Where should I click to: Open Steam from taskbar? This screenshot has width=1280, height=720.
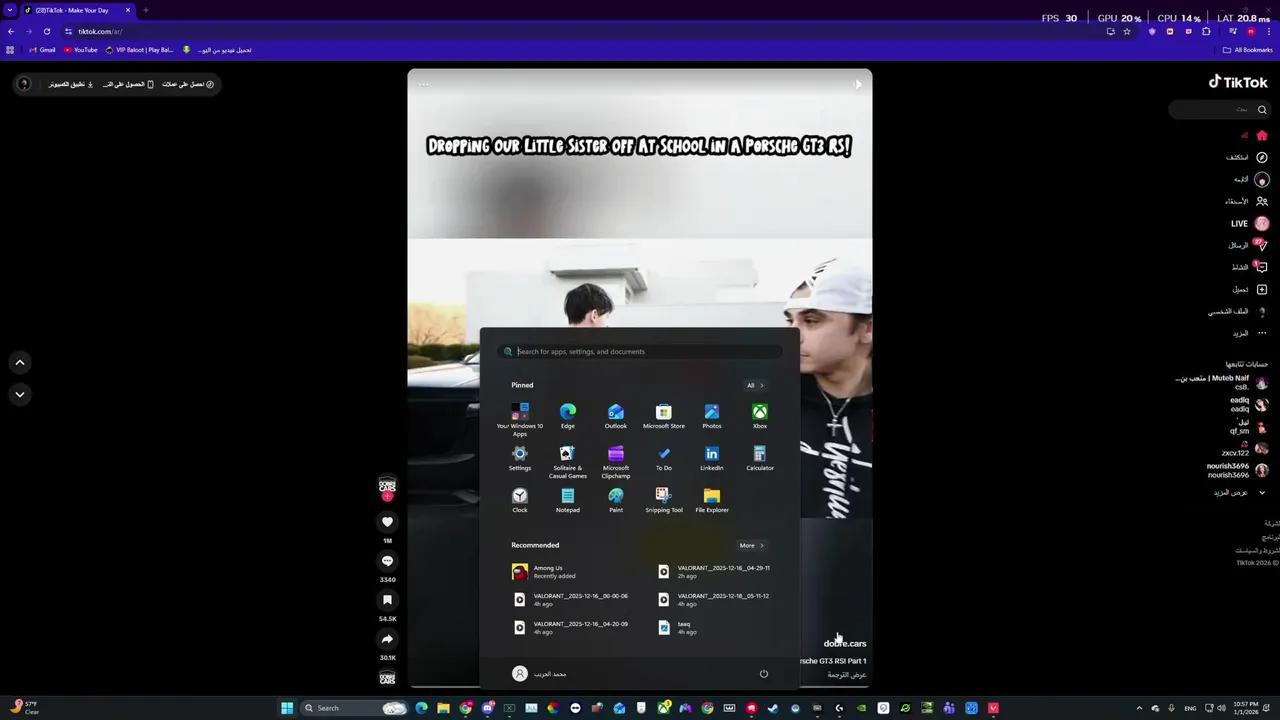click(x=773, y=708)
